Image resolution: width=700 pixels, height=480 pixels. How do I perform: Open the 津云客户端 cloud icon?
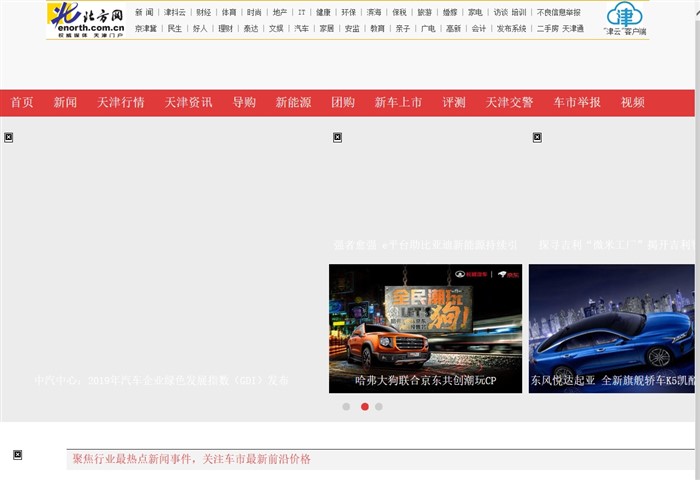coord(625,19)
